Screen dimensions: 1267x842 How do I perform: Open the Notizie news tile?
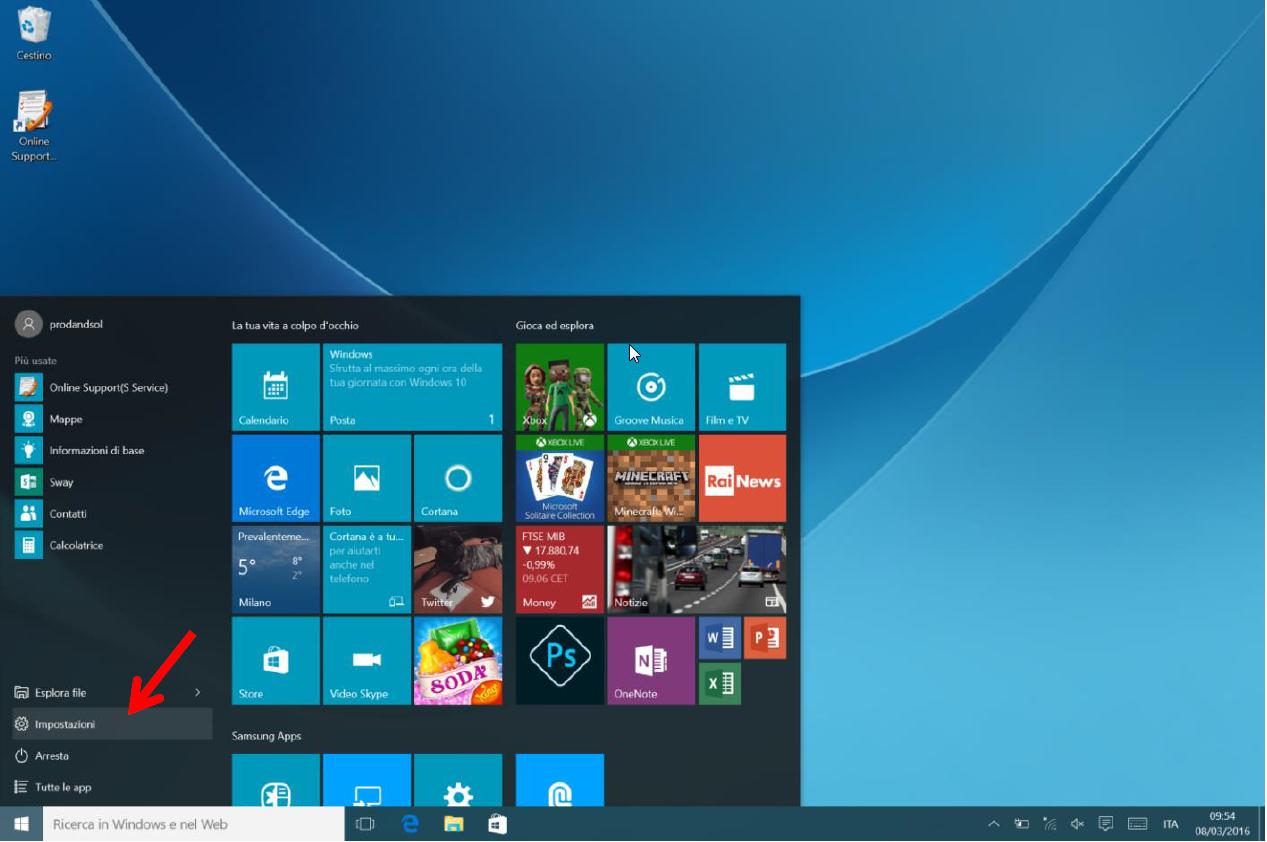point(696,569)
